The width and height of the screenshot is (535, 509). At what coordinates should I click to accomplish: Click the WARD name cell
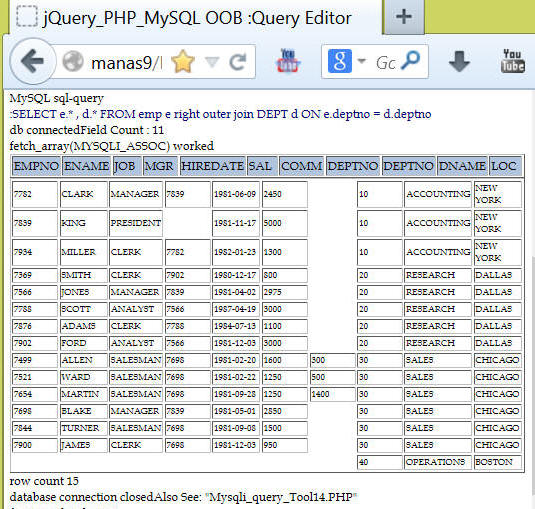tap(84, 377)
